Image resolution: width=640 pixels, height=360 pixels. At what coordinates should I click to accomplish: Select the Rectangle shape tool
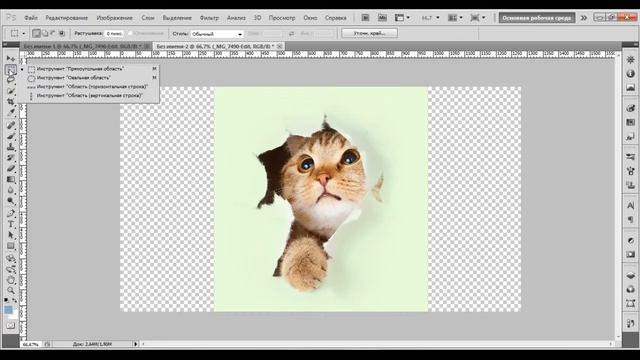point(11,246)
